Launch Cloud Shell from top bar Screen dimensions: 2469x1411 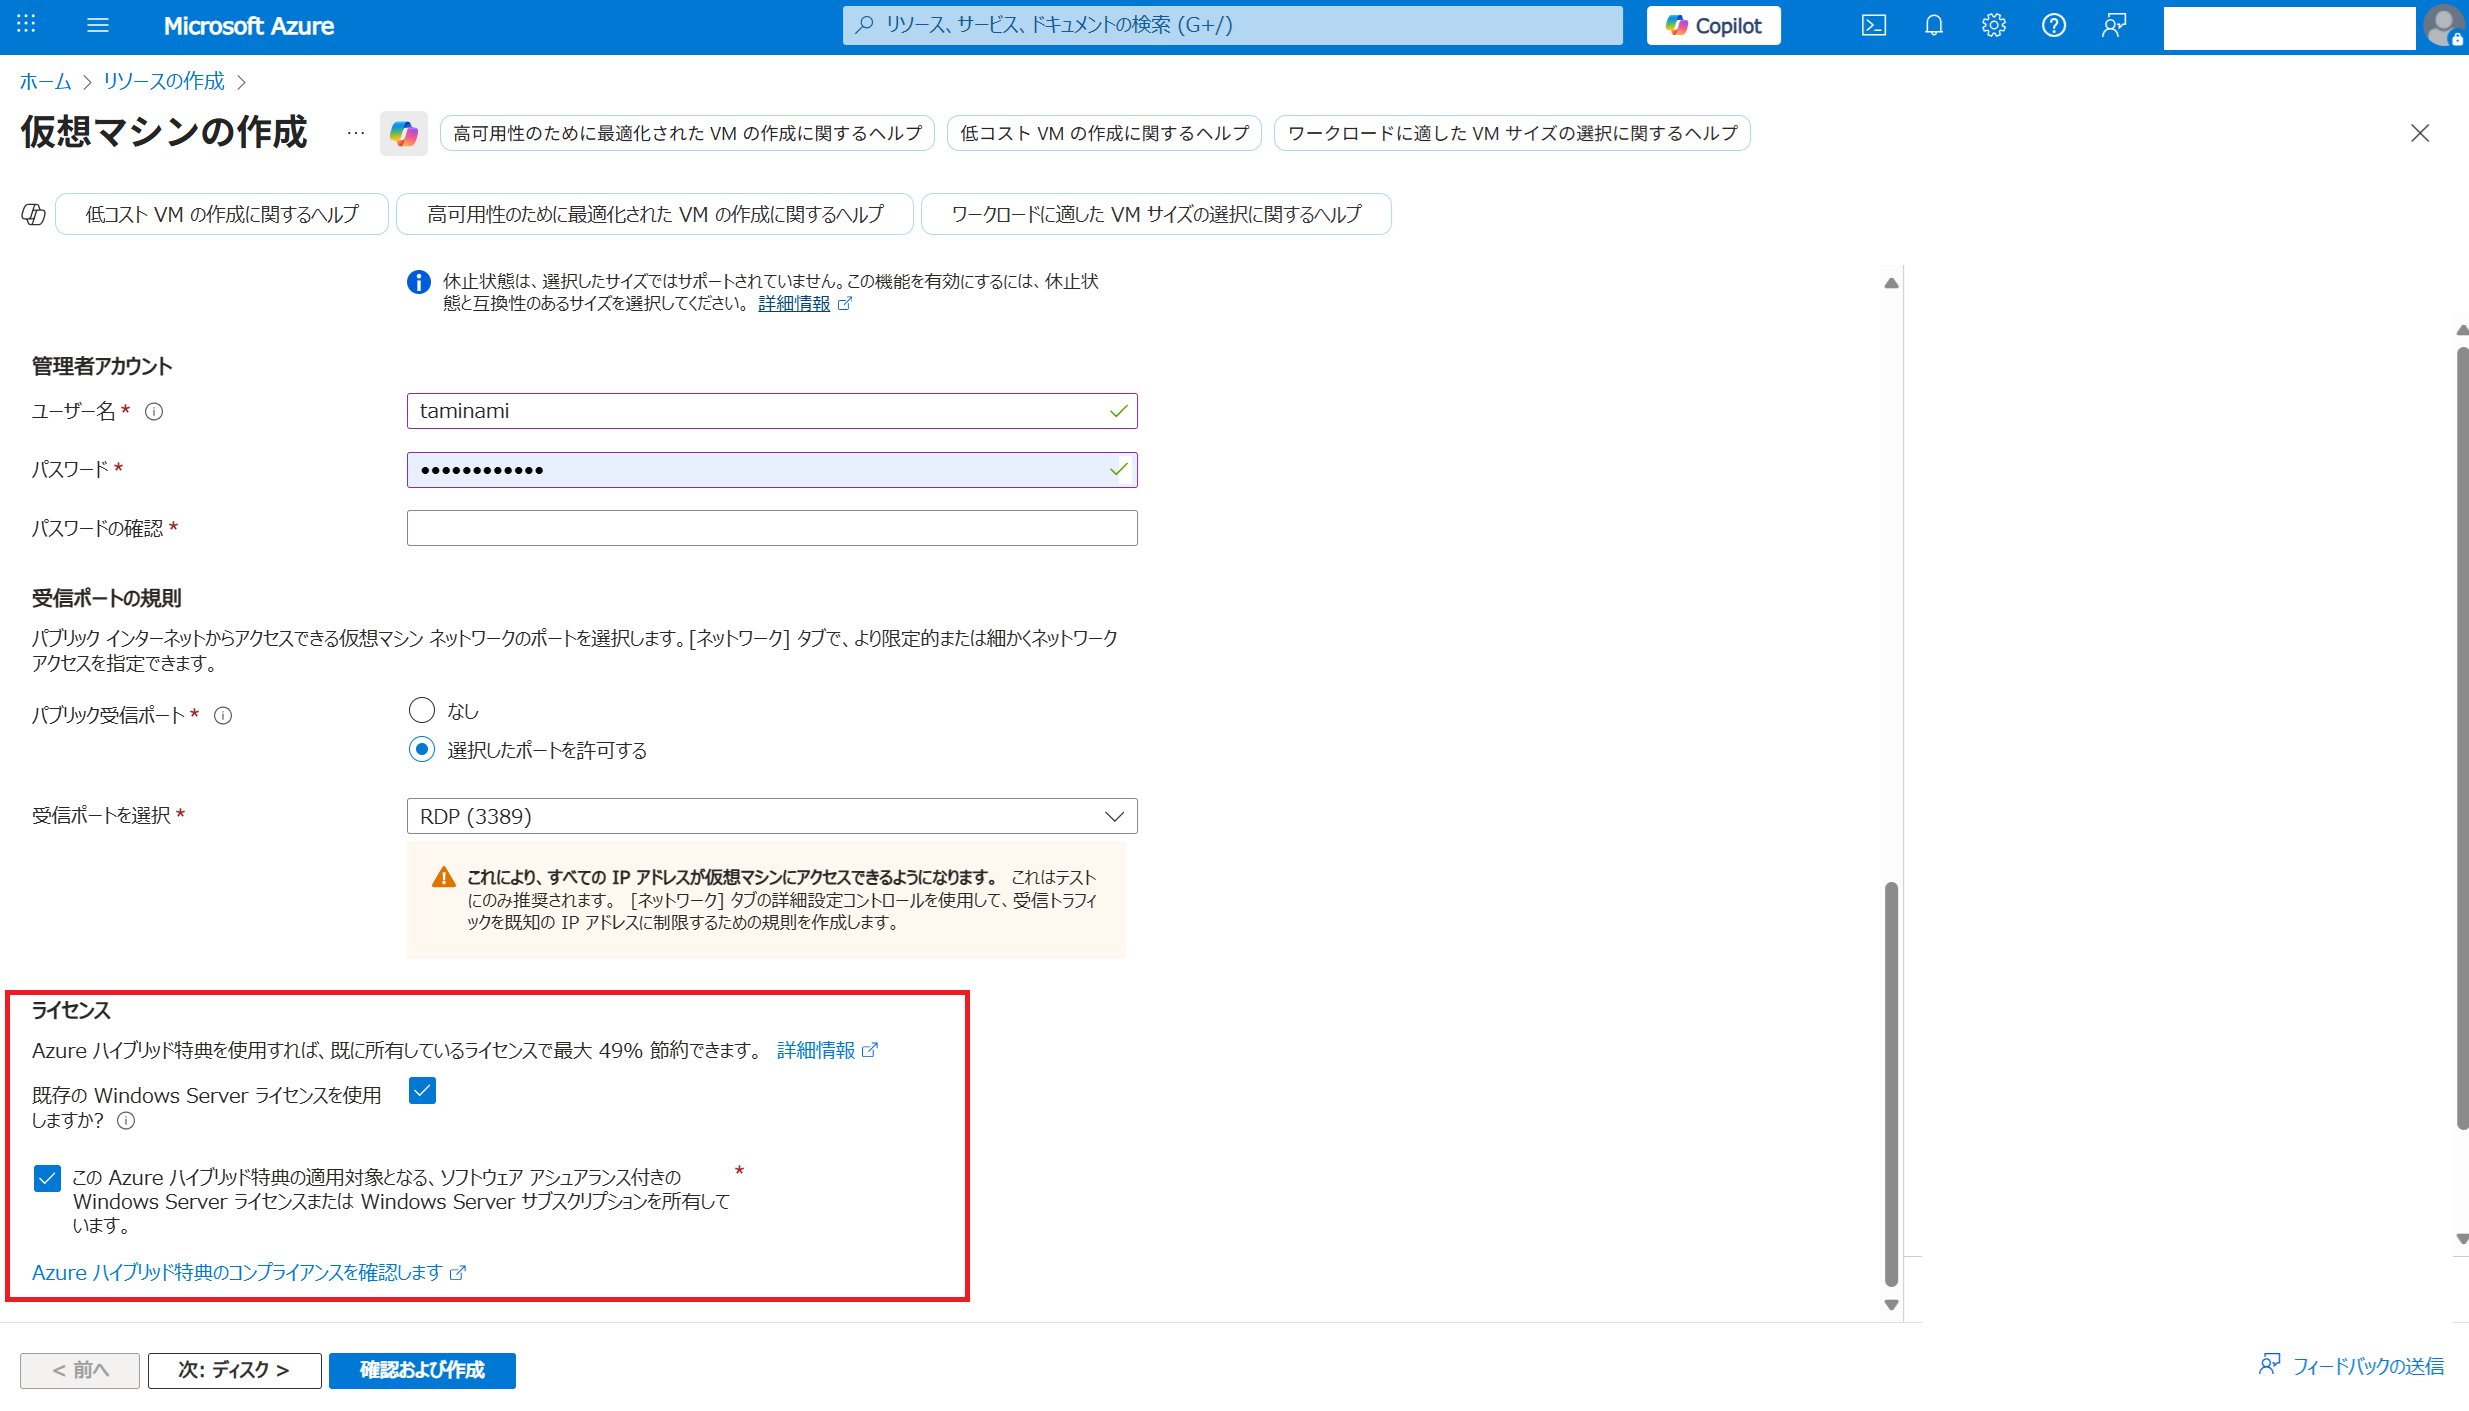(1873, 25)
